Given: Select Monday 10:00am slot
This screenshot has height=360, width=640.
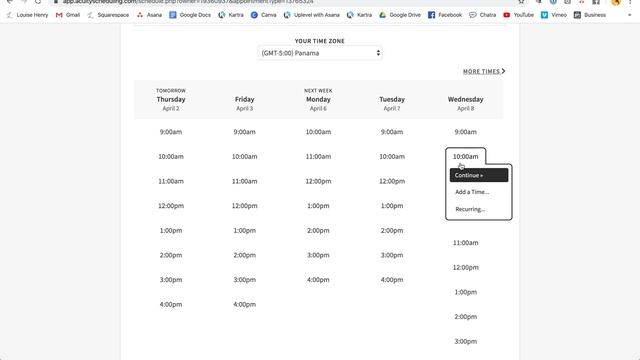Looking at the screenshot, I should [318, 132].
